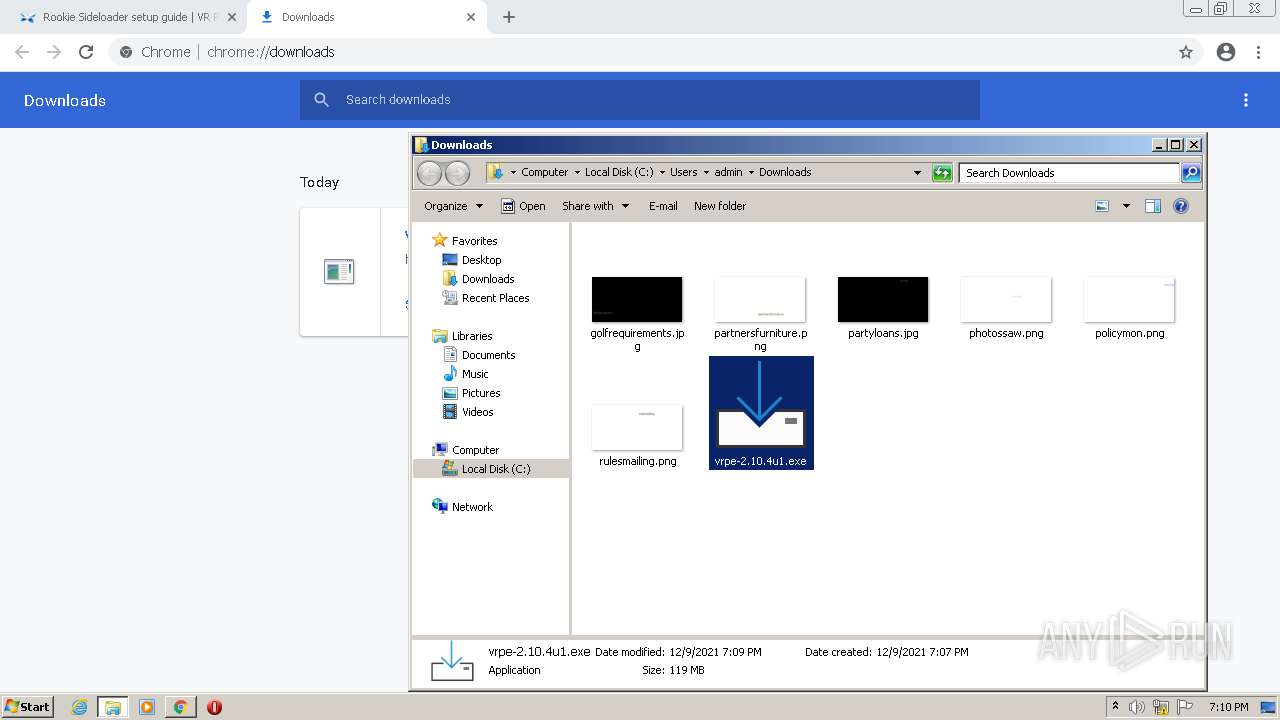
Task: Select Local Disk (C:) in breadcrumb
Action: [619, 172]
